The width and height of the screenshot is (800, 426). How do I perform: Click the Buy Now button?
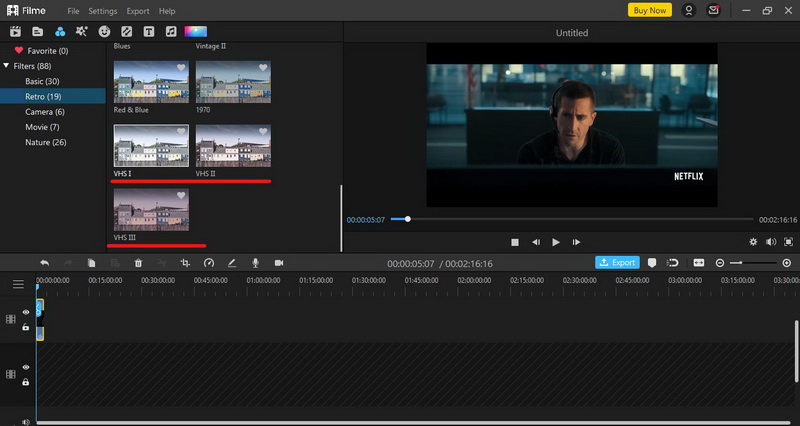pyautogui.click(x=649, y=10)
